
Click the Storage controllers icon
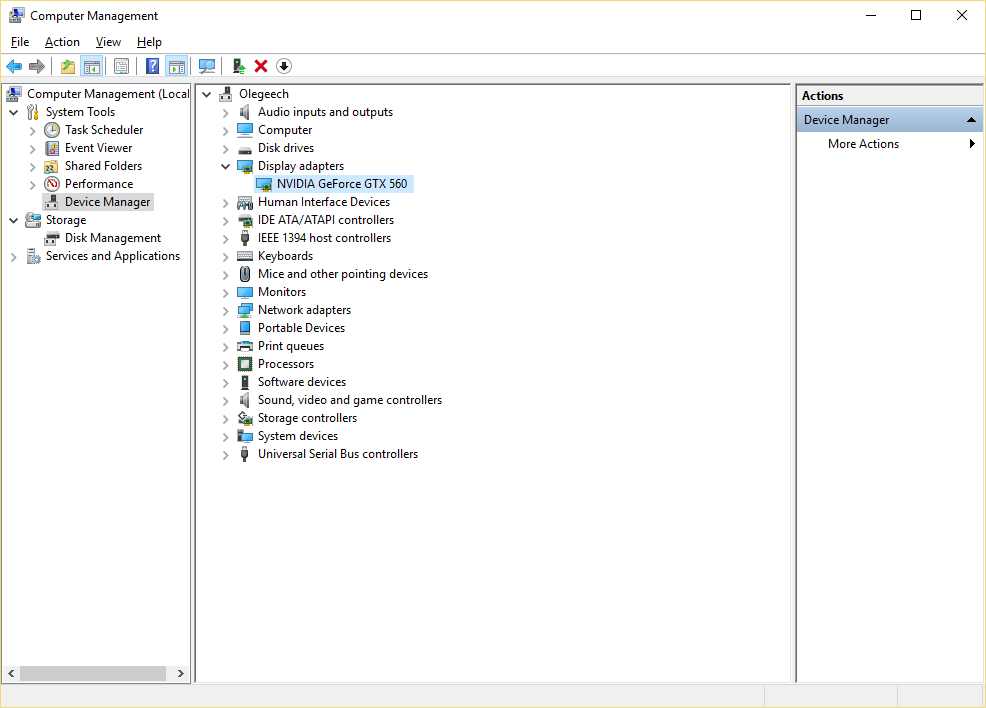(x=245, y=418)
